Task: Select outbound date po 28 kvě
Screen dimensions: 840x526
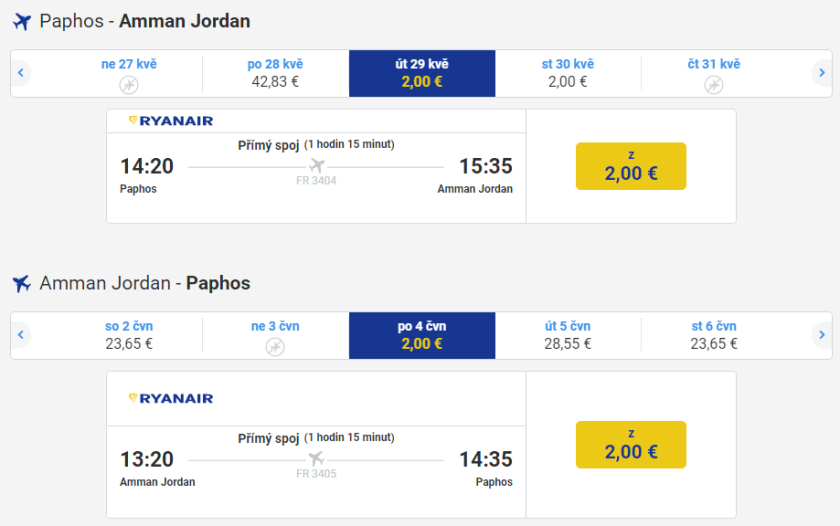Action: 275,73
